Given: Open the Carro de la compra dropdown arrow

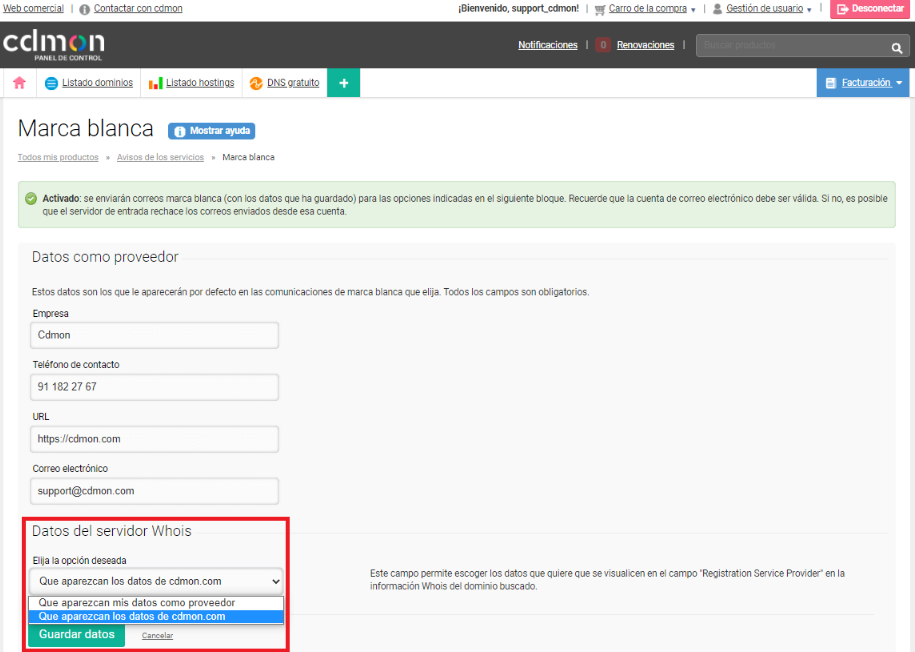Looking at the screenshot, I should (x=693, y=10).
